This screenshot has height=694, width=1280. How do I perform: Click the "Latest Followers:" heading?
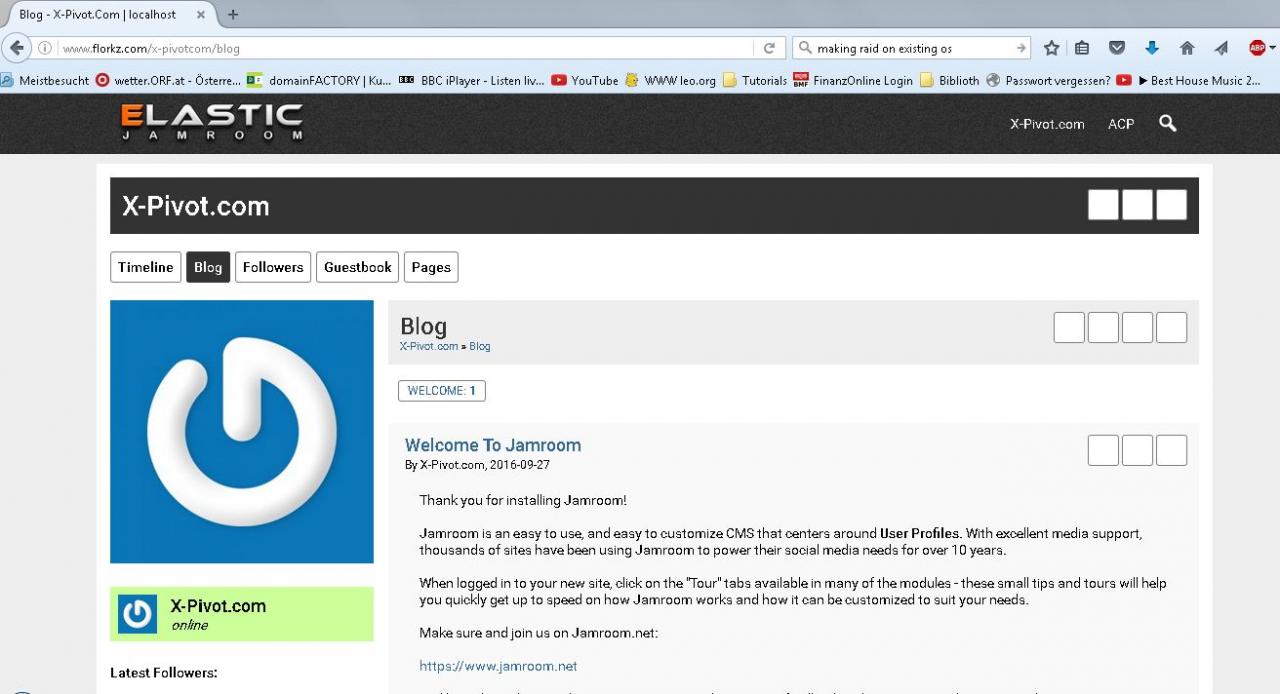163,673
